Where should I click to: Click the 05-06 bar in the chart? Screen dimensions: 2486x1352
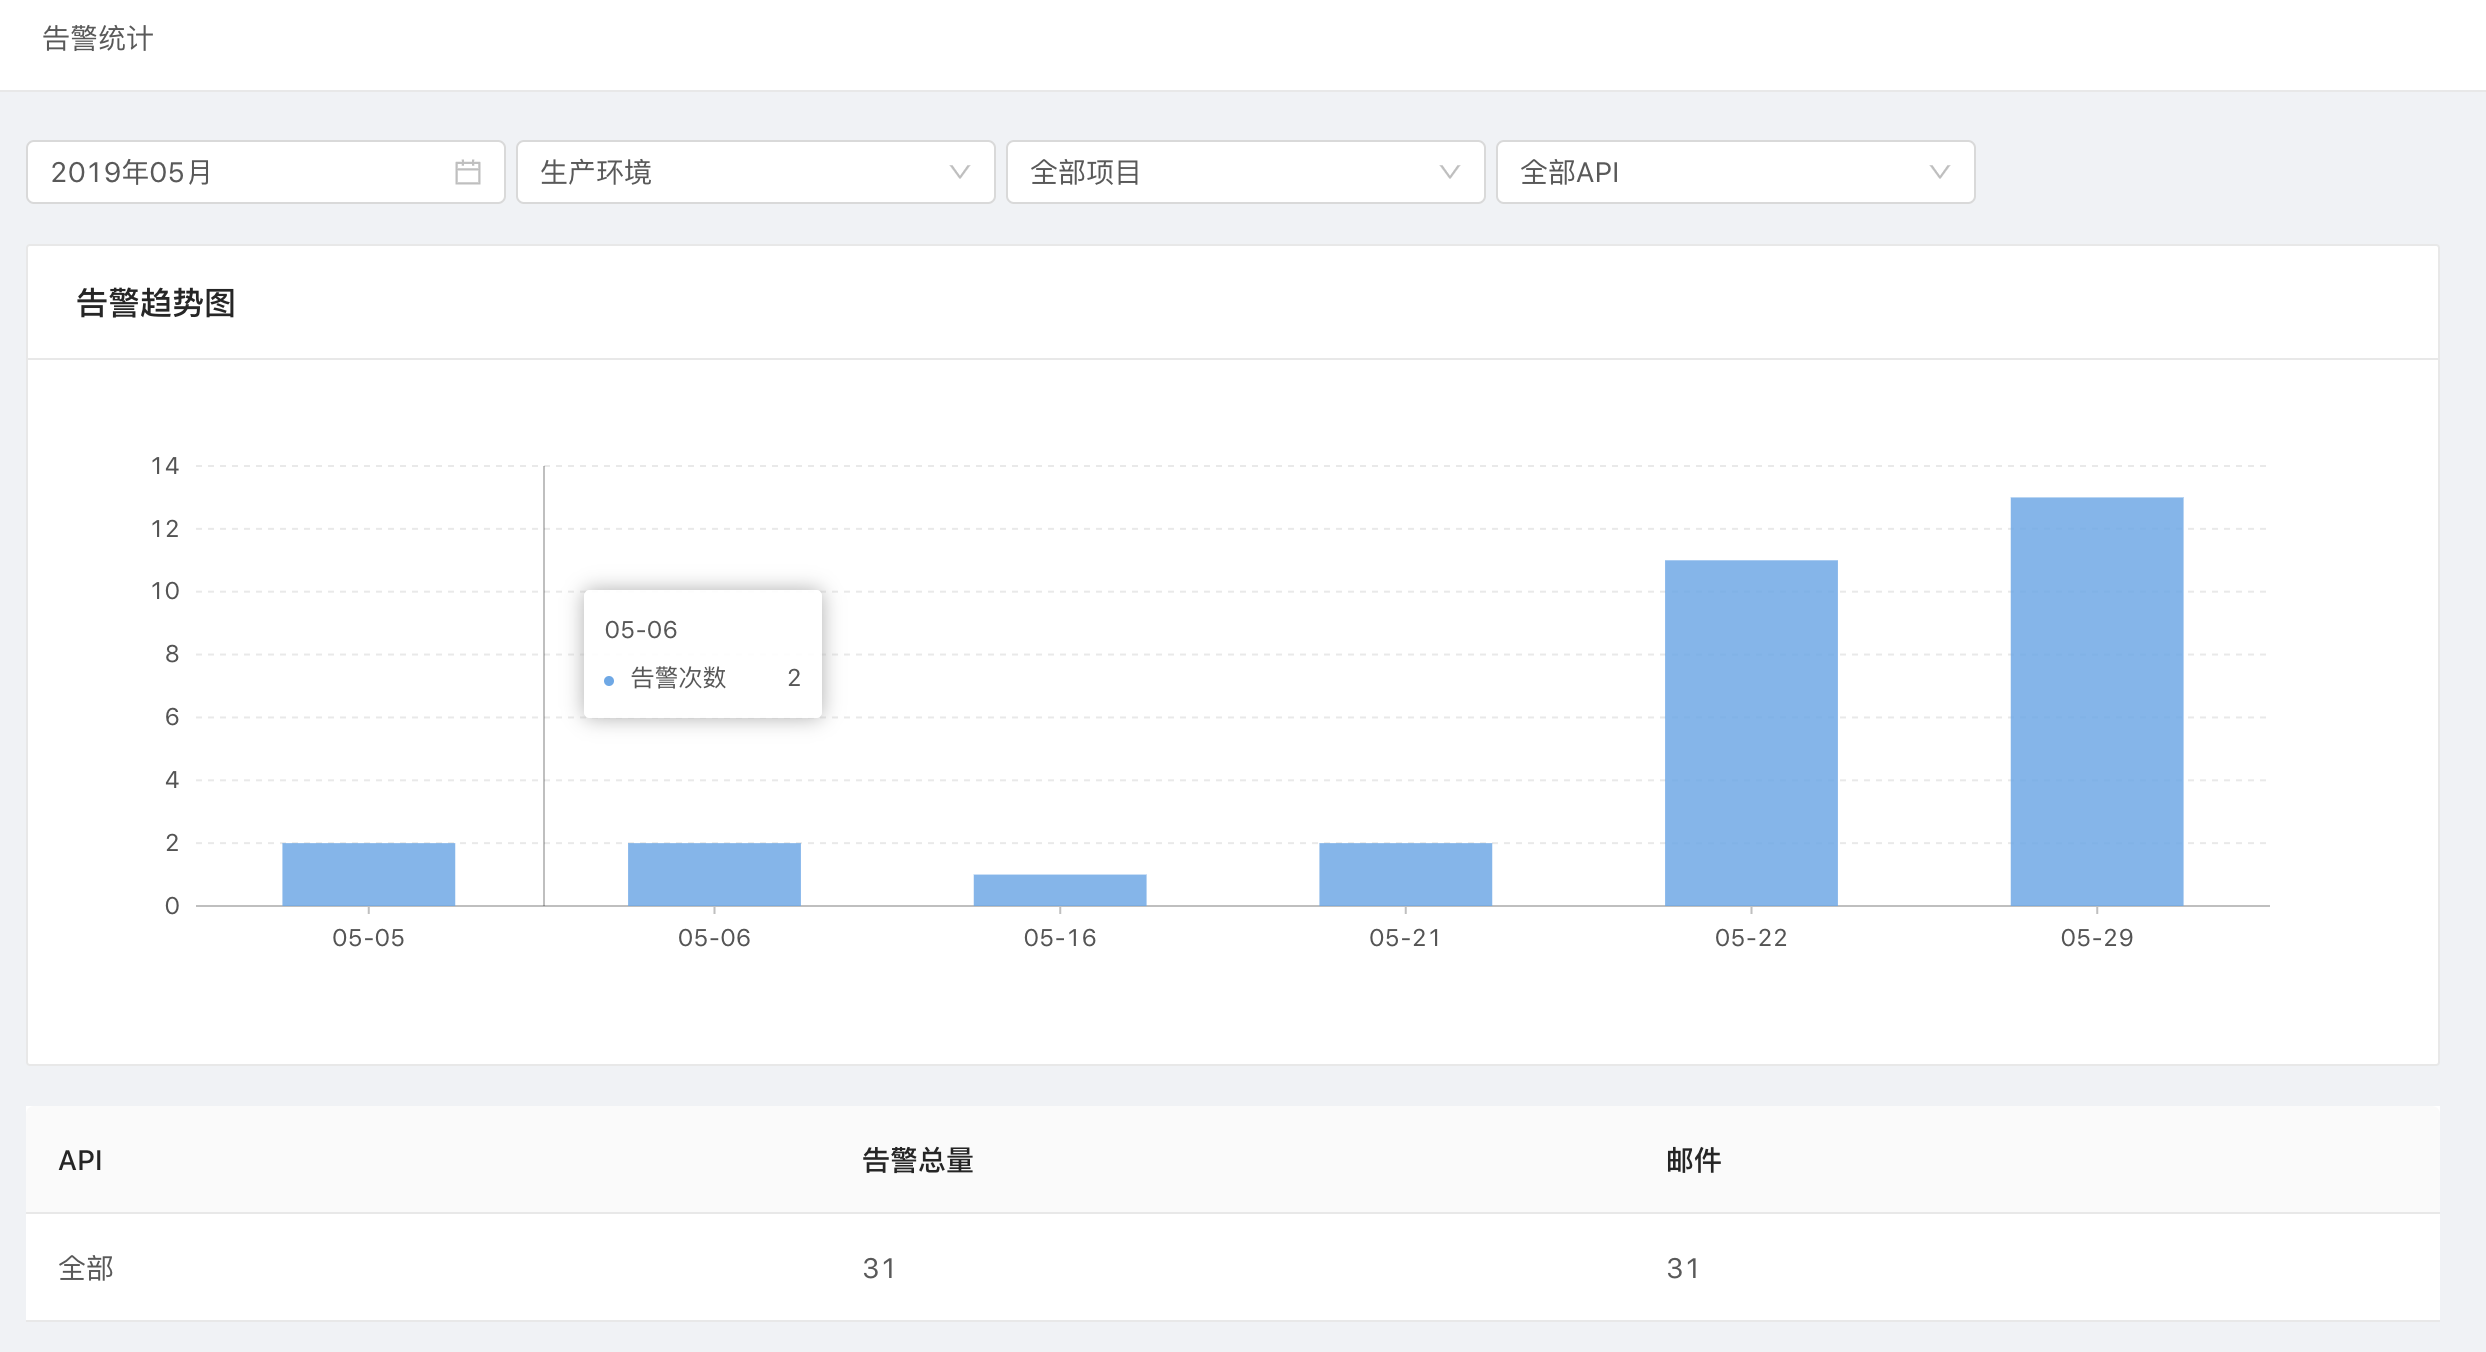pos(714,874)
